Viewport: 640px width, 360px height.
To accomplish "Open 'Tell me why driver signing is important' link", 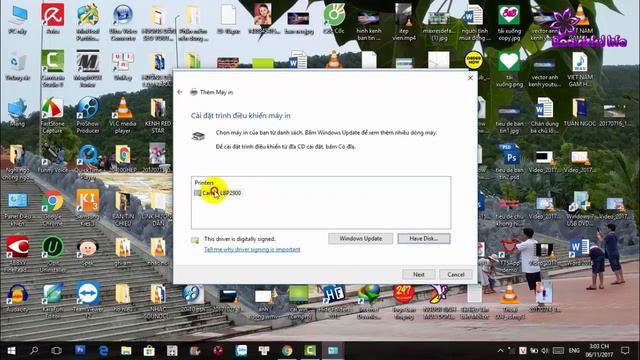I will tap(252, 249).
